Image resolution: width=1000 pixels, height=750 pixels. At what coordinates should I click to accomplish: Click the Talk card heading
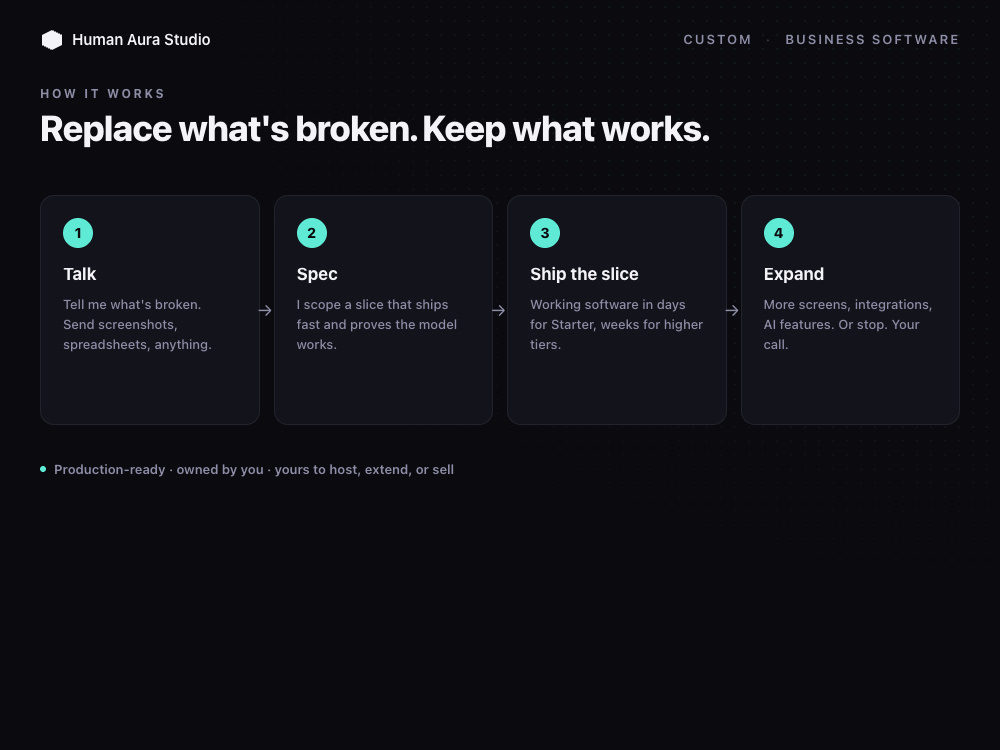click(80, 274)
